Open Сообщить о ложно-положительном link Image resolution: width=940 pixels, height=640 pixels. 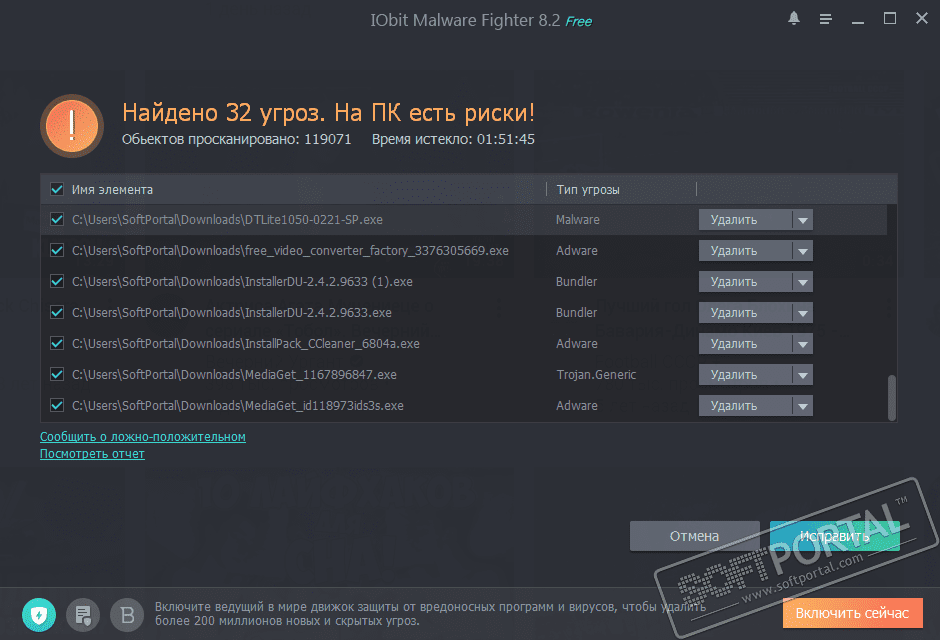pyautogui.click(x=143, y=437)
